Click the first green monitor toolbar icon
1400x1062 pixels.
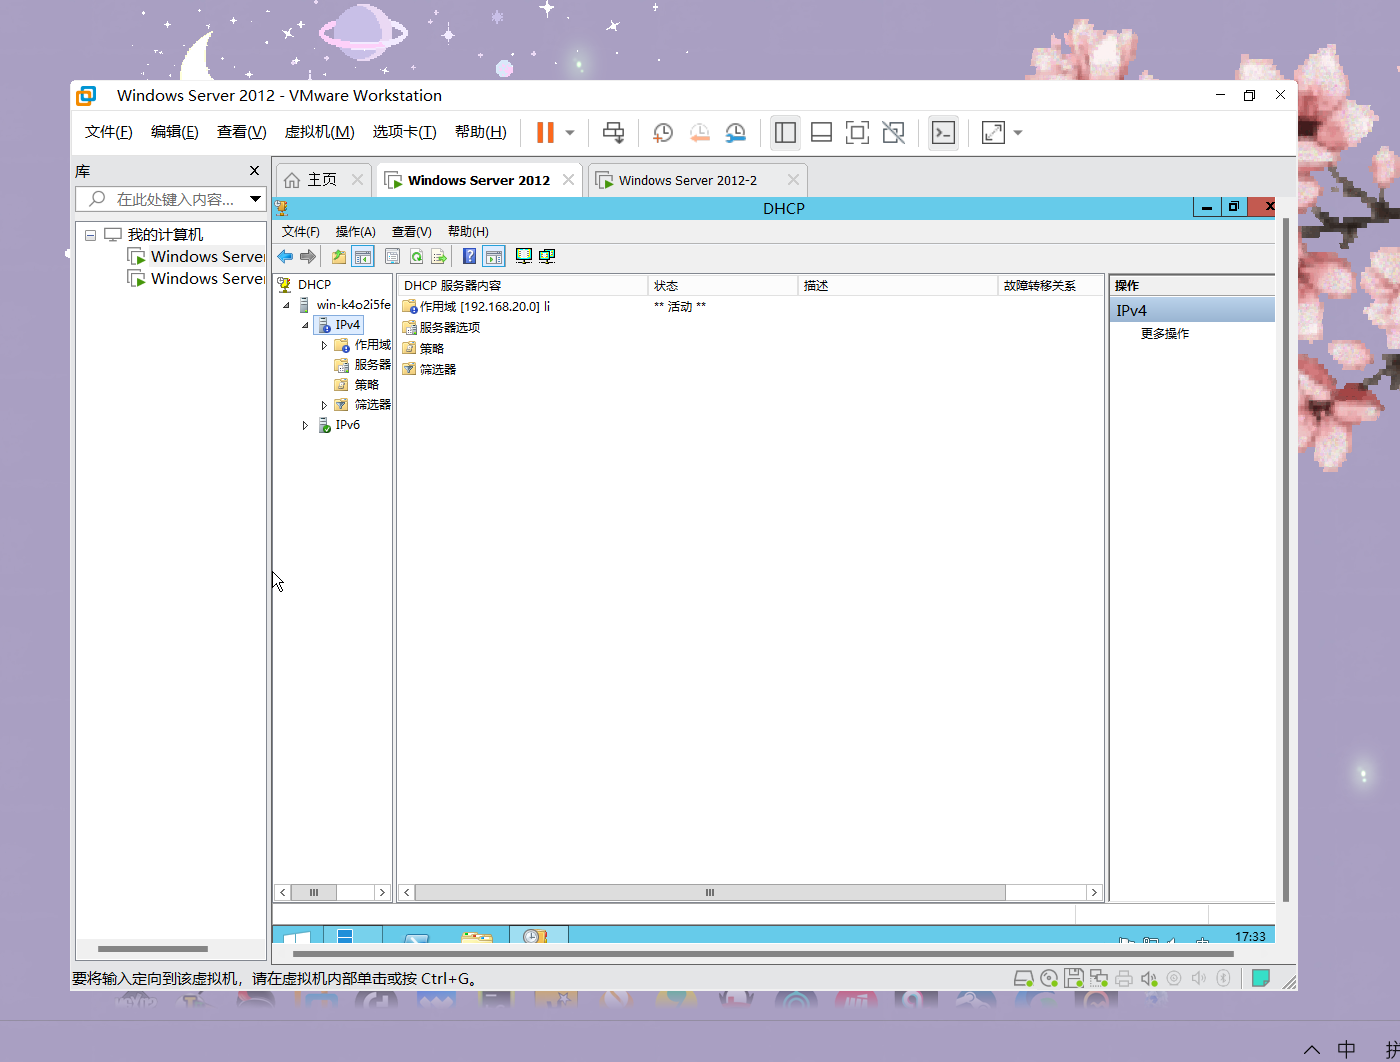(x=523, y=256)
